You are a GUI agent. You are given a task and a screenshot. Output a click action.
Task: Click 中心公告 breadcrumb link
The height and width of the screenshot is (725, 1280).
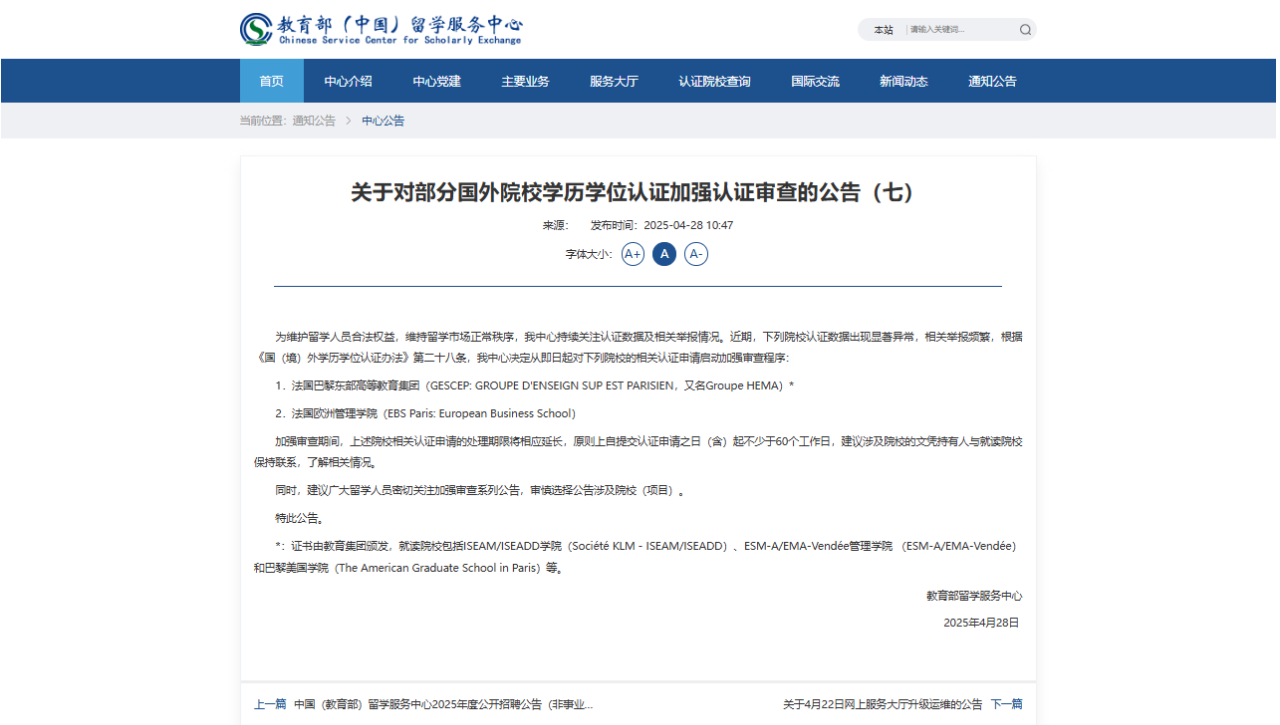[x=383, y=121]
